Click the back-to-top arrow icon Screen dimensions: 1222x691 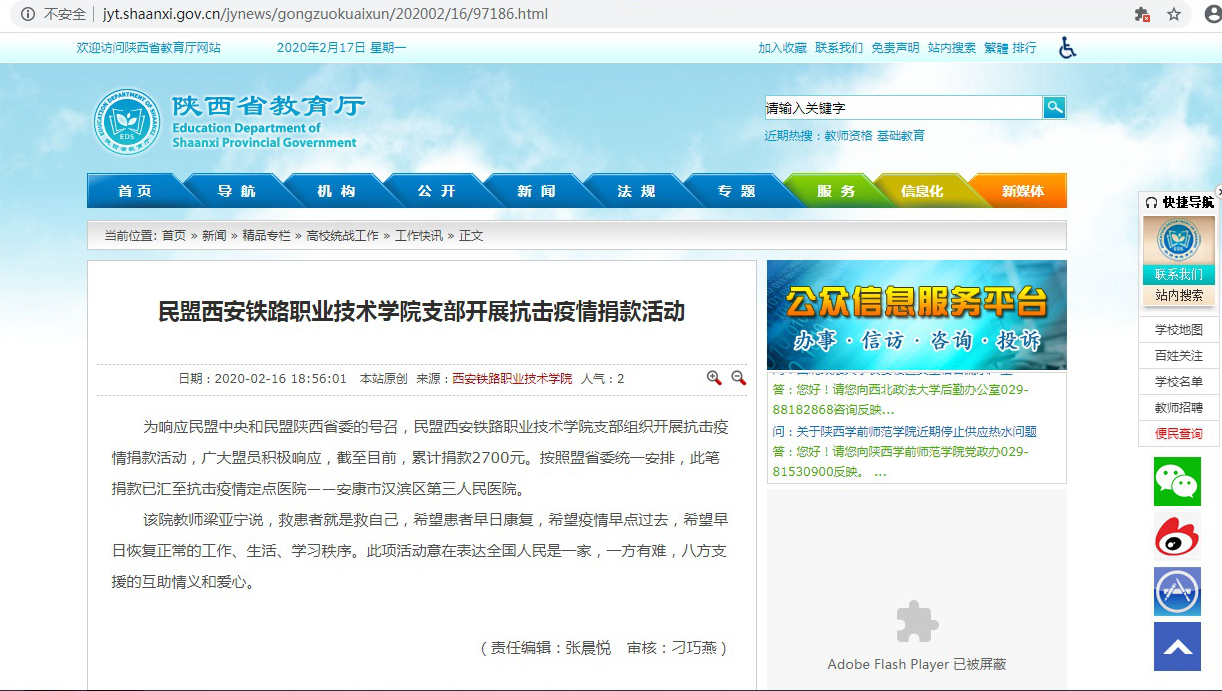[1177, 646]
